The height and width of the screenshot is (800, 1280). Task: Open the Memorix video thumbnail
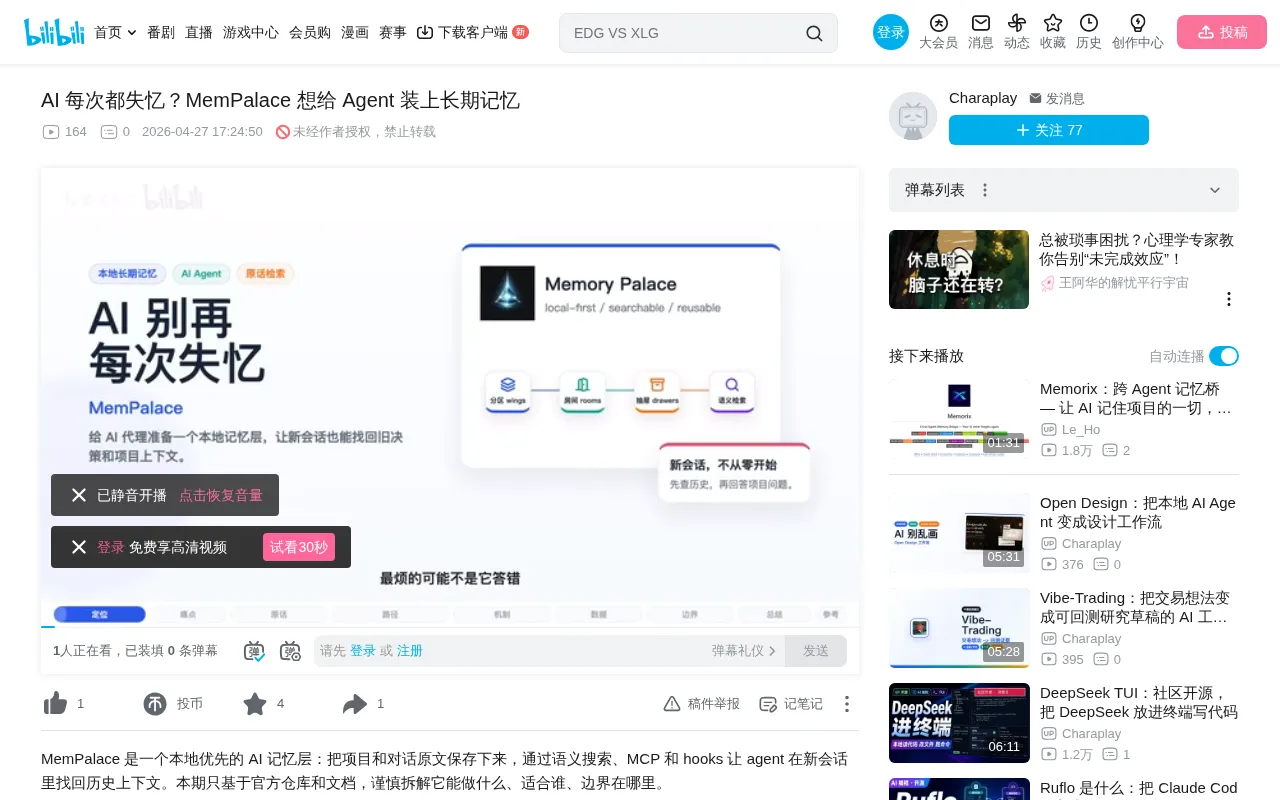959,418
